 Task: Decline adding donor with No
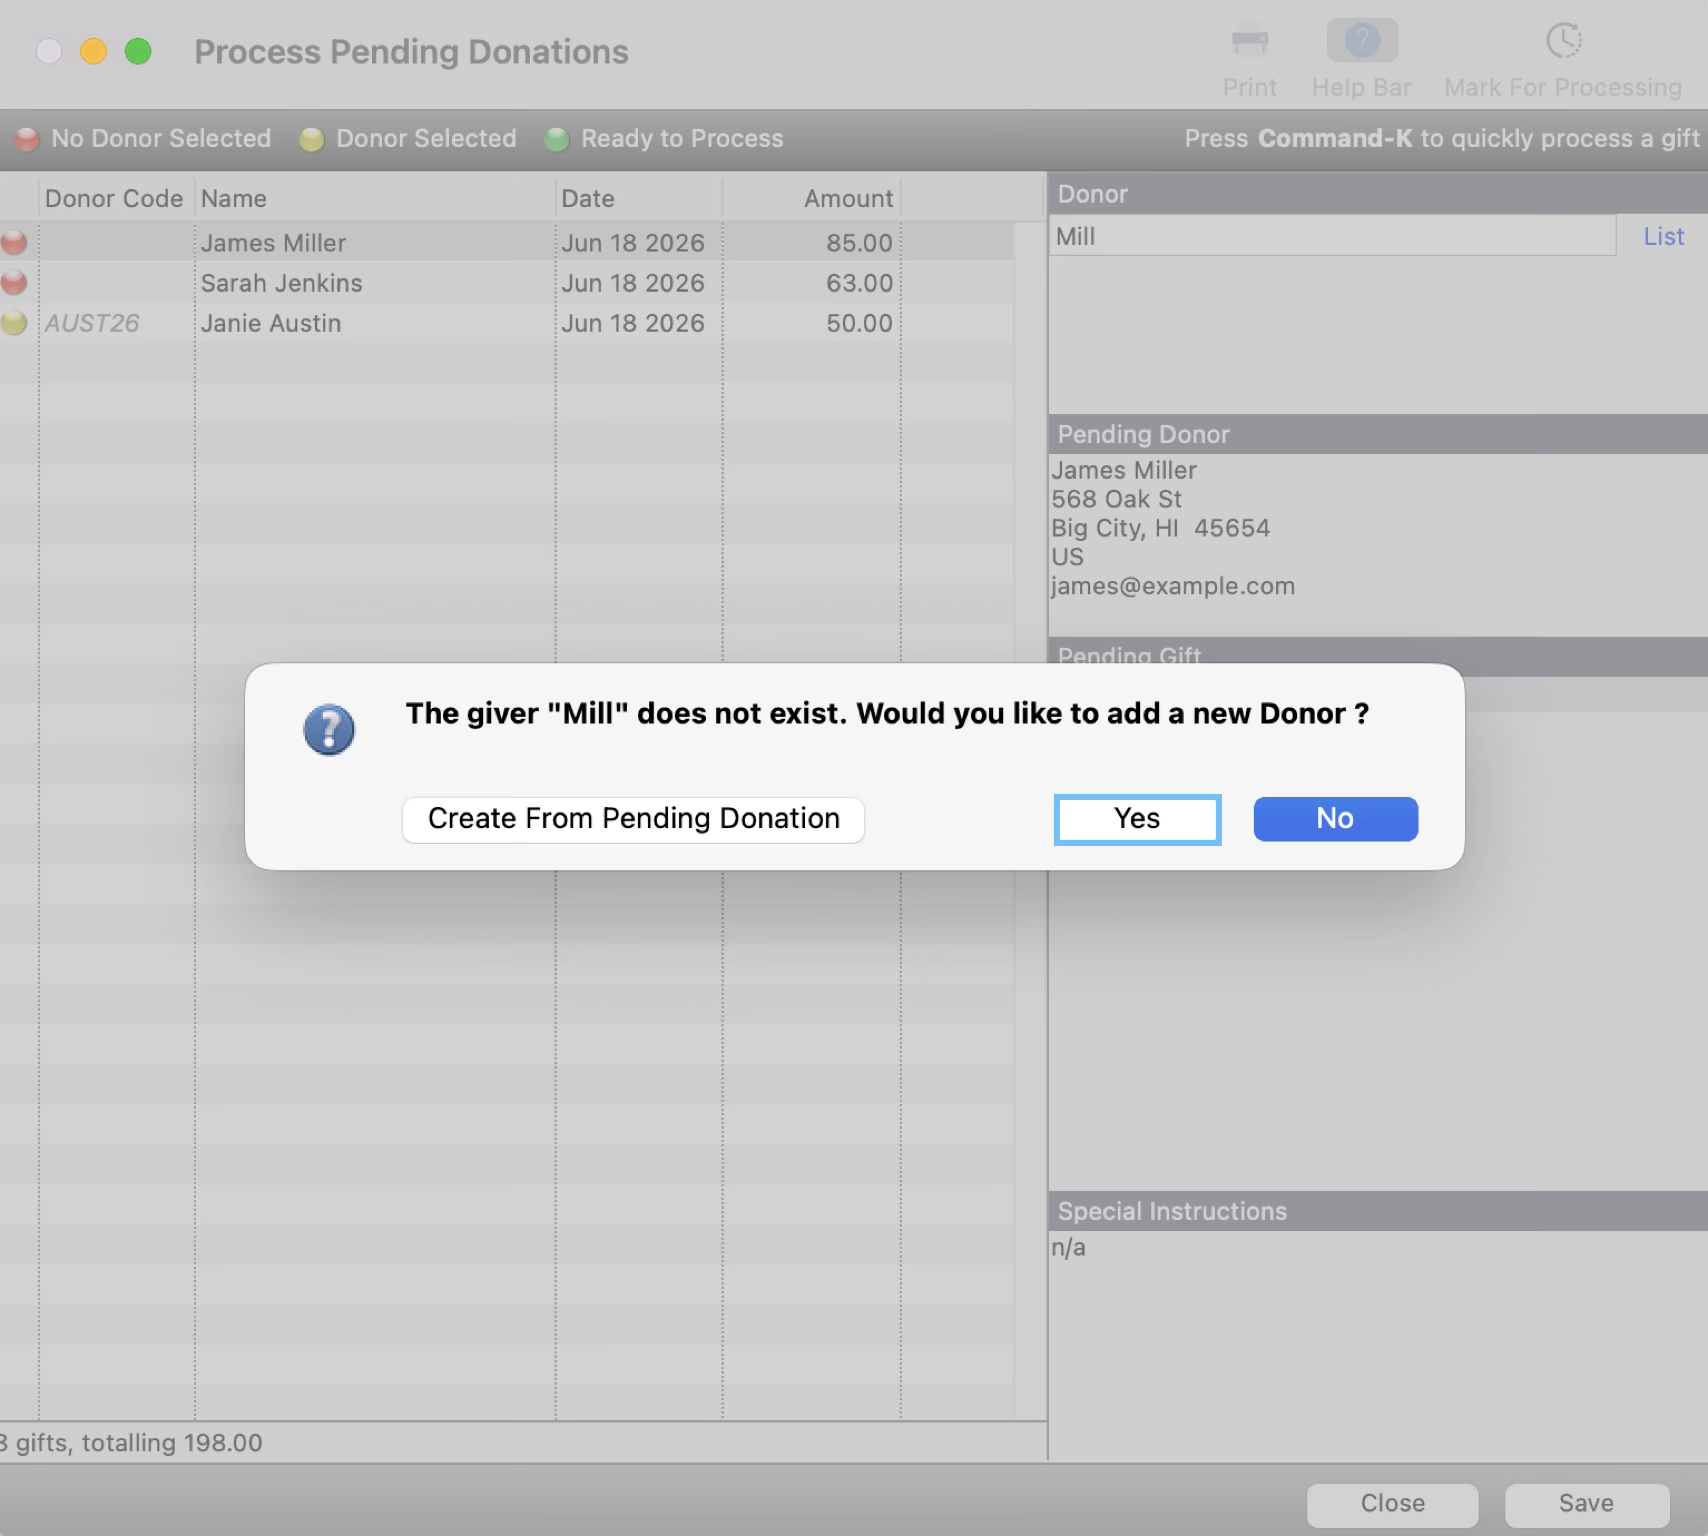1335,819
